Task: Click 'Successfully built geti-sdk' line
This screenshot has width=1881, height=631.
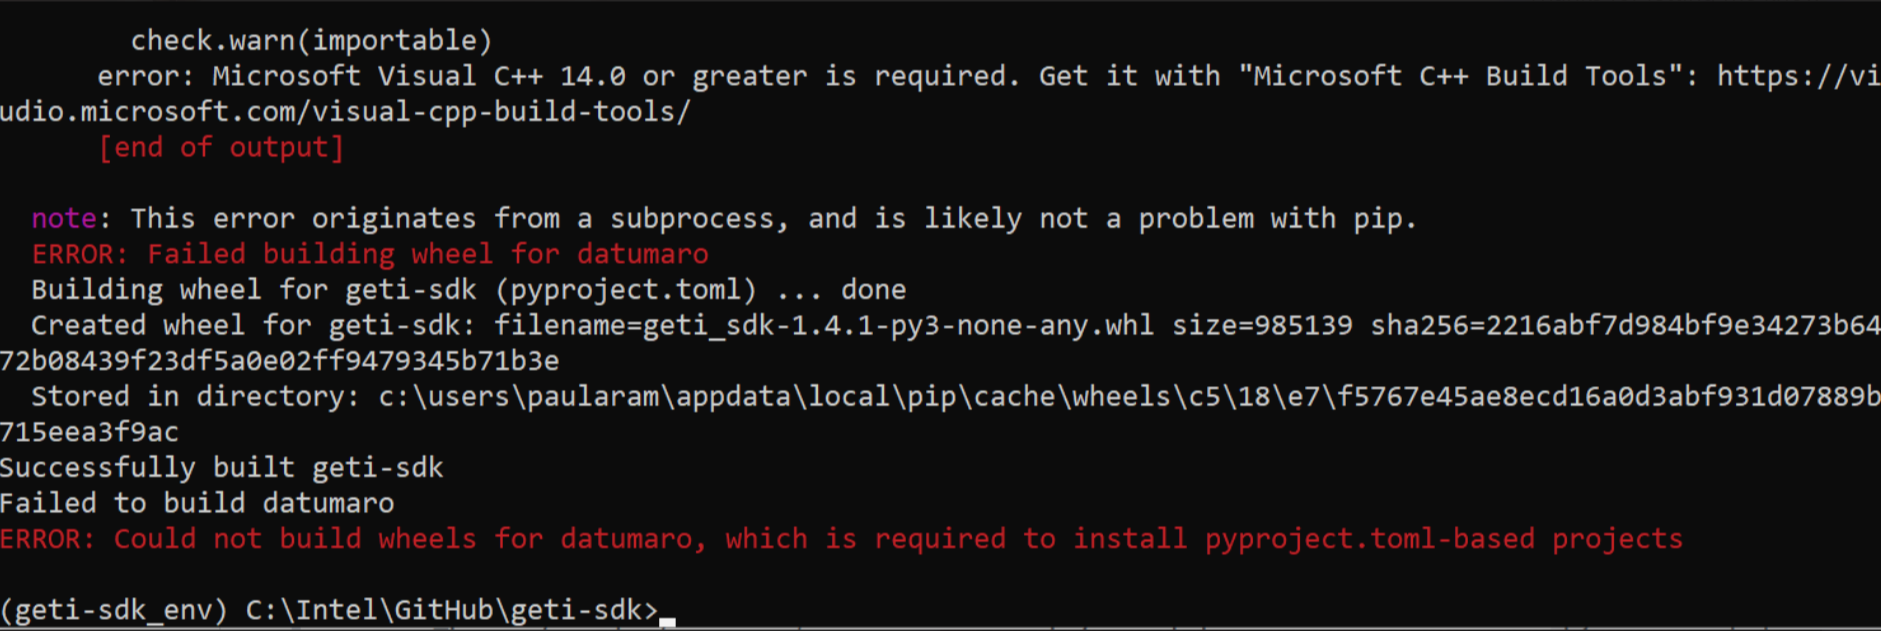Action: tap(222, 468)
